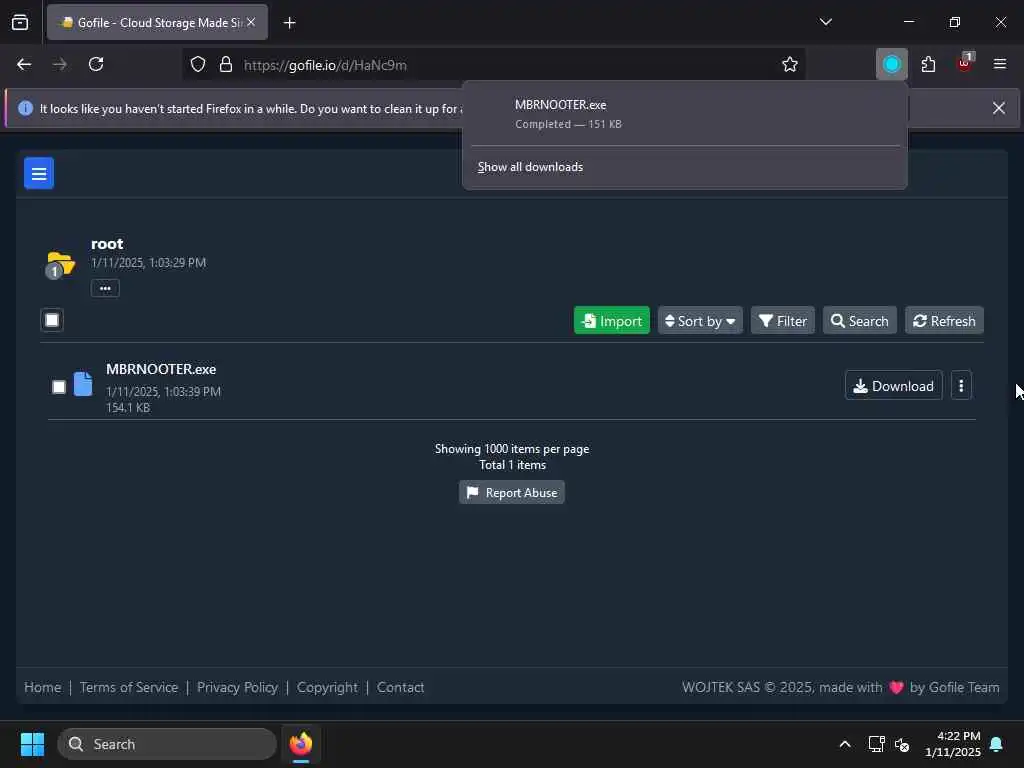Open the taskbar clock showing 4:22 PM
This screenshot has height=768, width=1024.
(x=953, y=744)
